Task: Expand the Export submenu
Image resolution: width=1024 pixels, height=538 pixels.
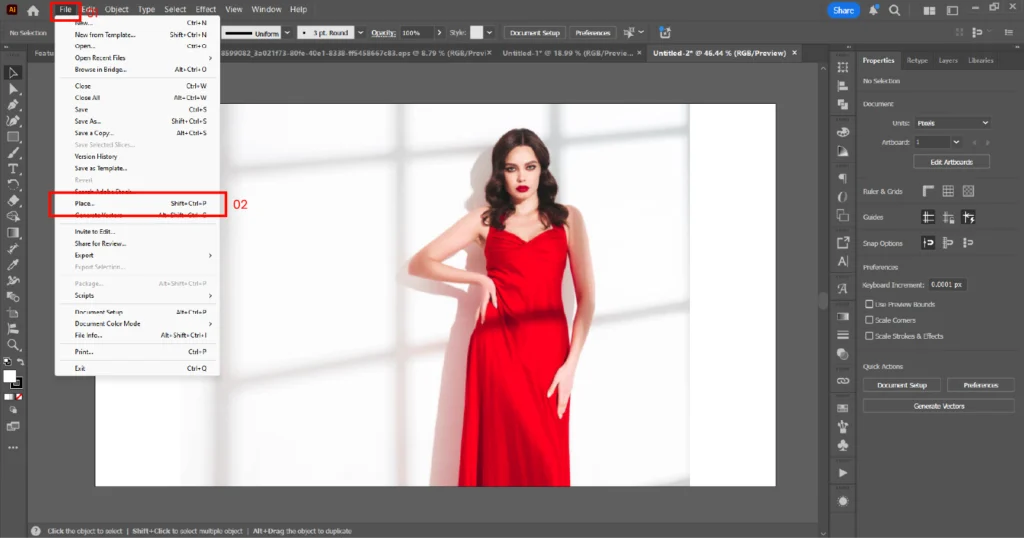Action: pos(137,255)
